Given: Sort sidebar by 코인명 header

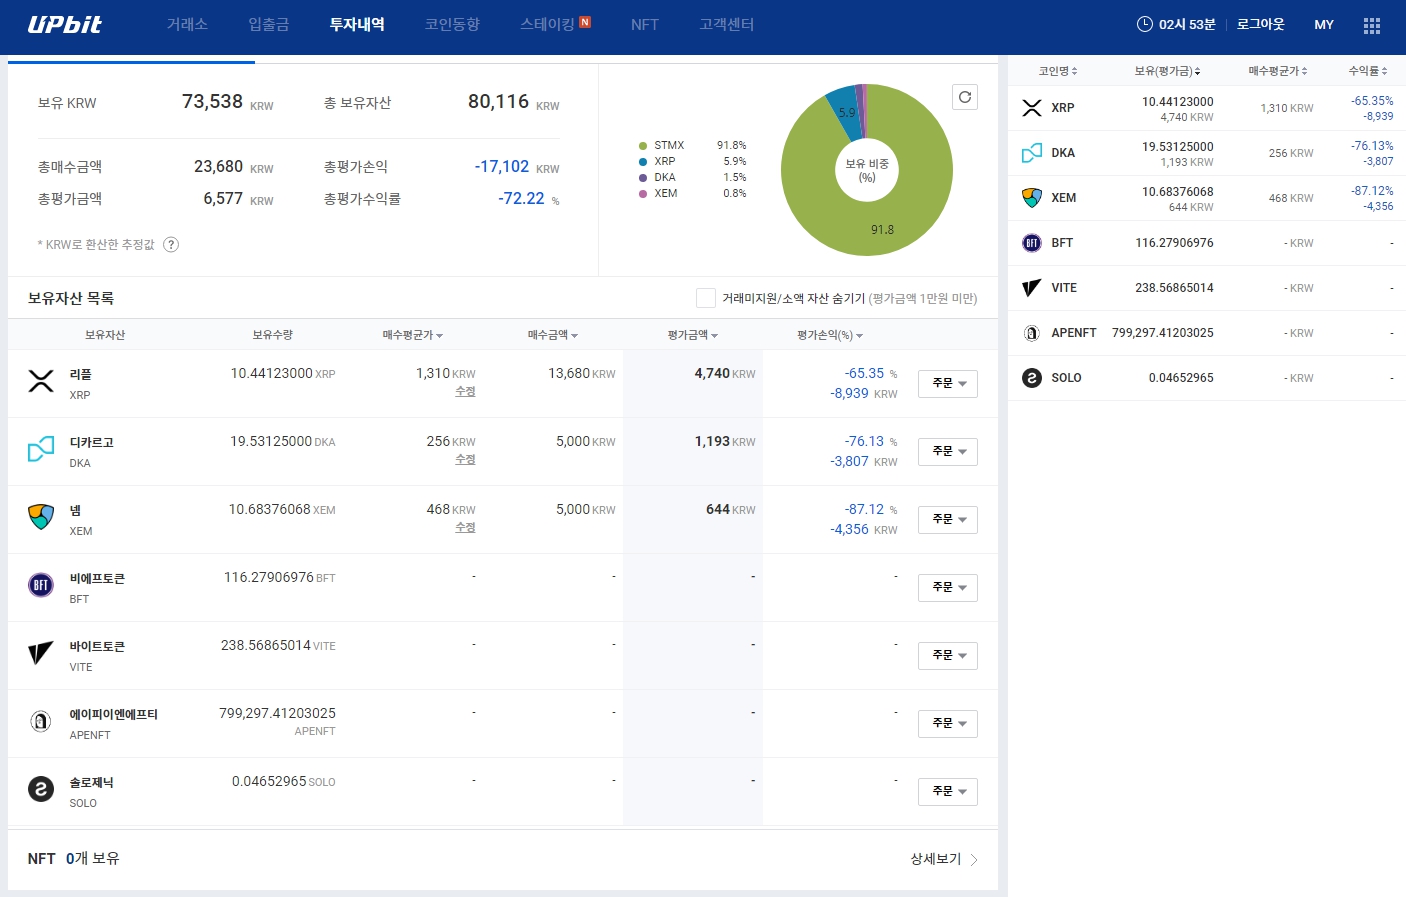Looking at the screenshot, I should pyautogui.click(x=1058, y=71).
